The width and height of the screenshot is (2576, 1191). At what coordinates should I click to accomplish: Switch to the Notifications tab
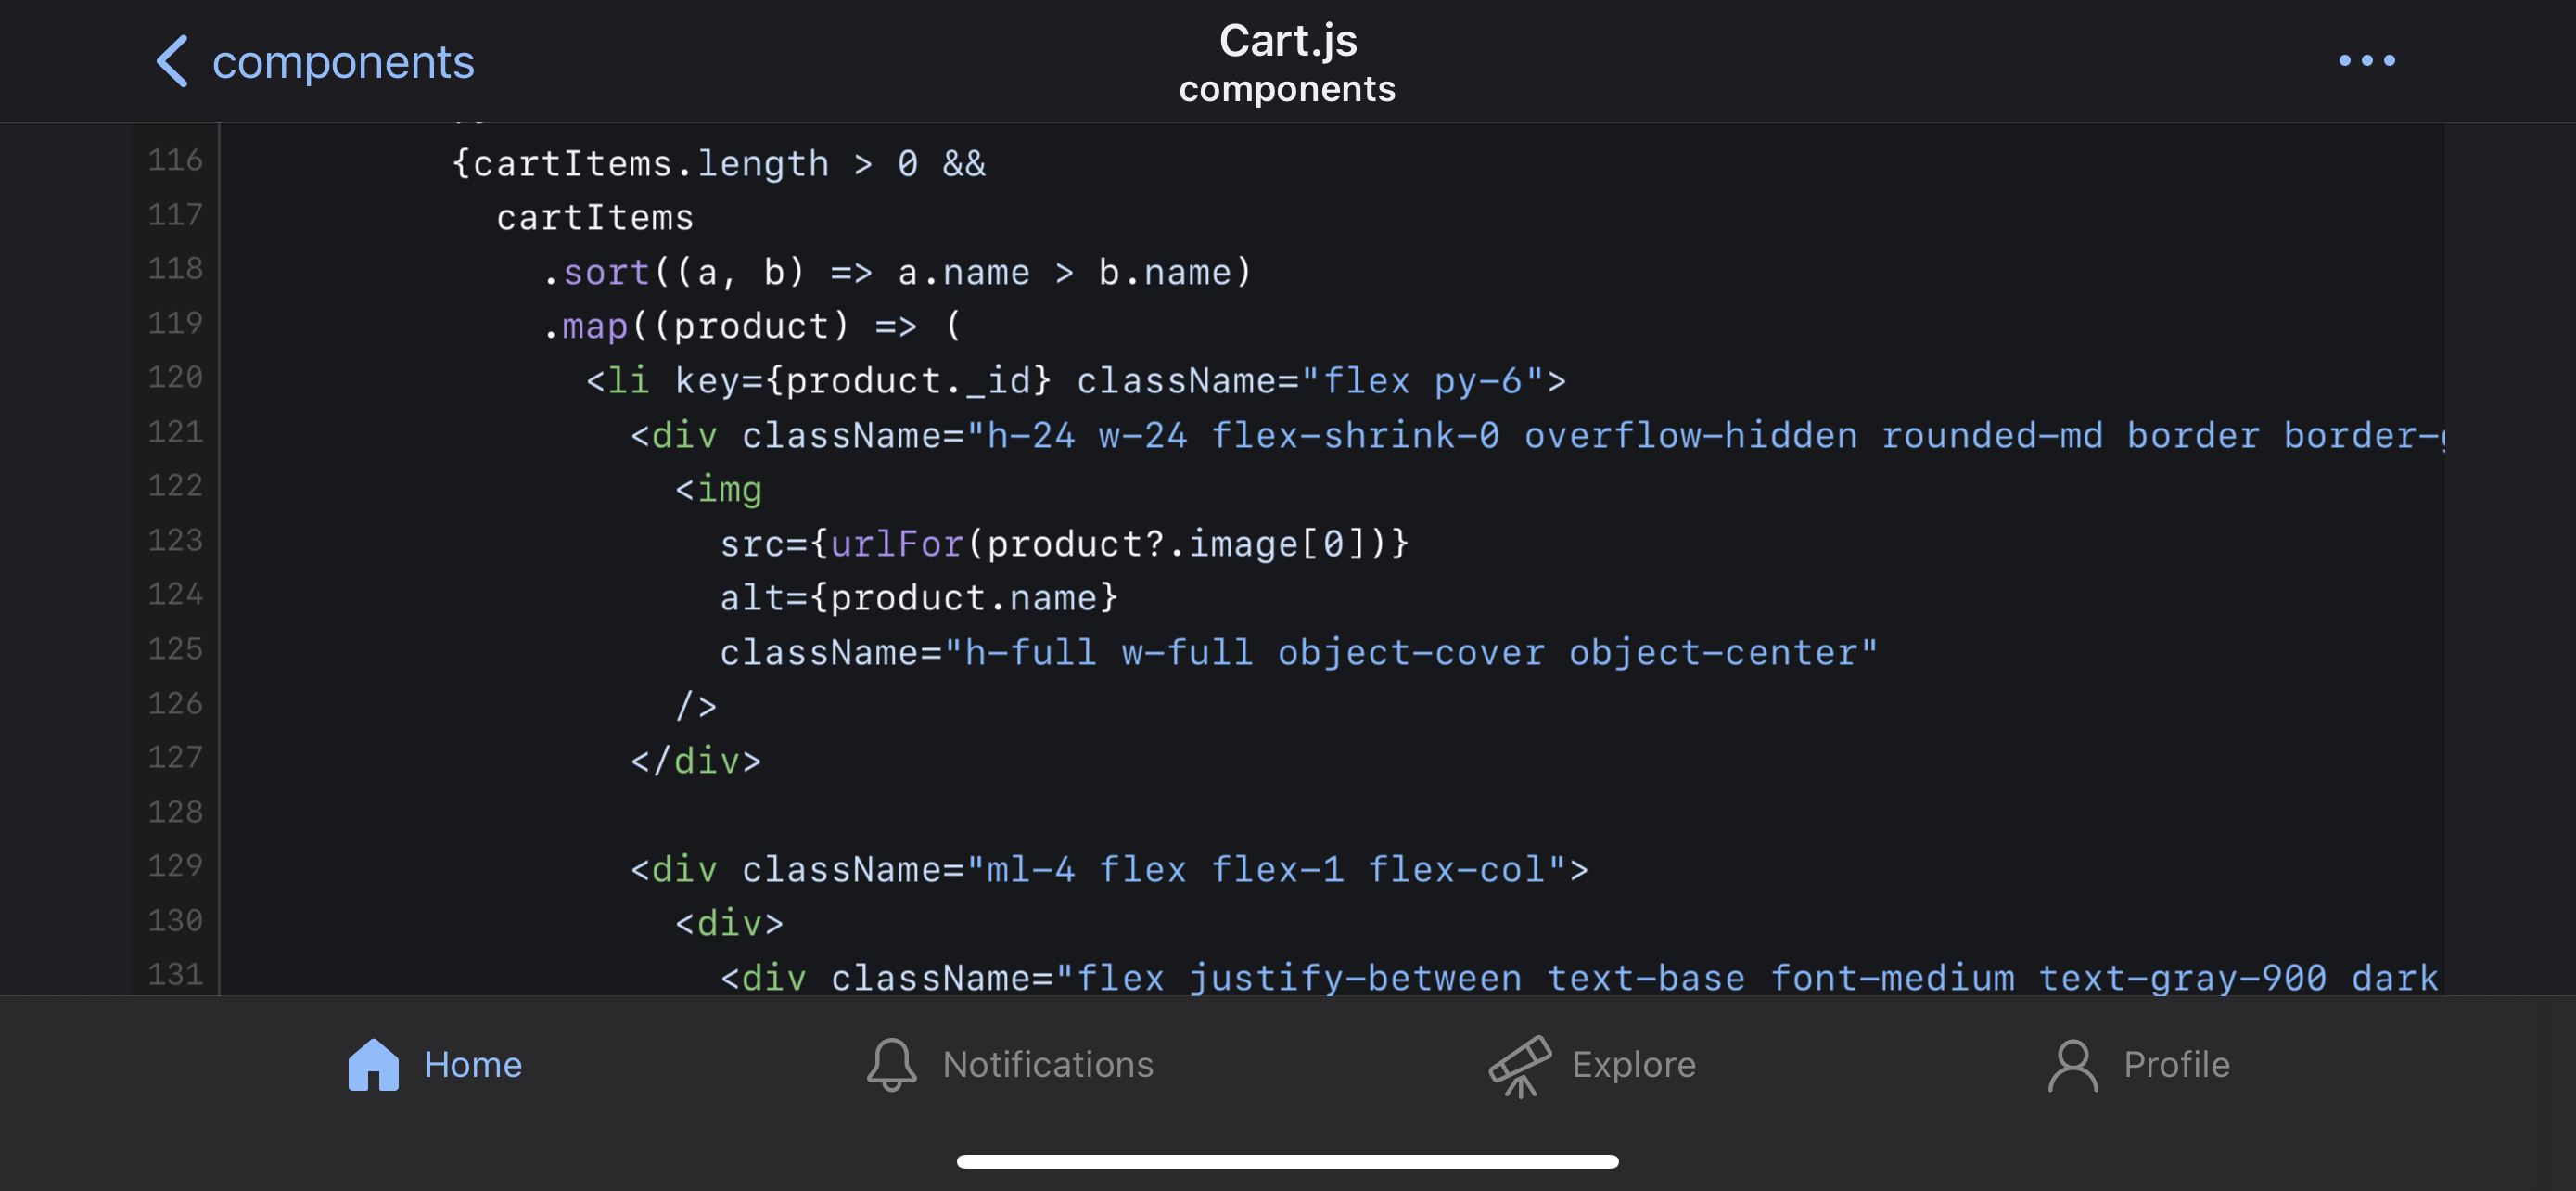pos(1010,1065)
